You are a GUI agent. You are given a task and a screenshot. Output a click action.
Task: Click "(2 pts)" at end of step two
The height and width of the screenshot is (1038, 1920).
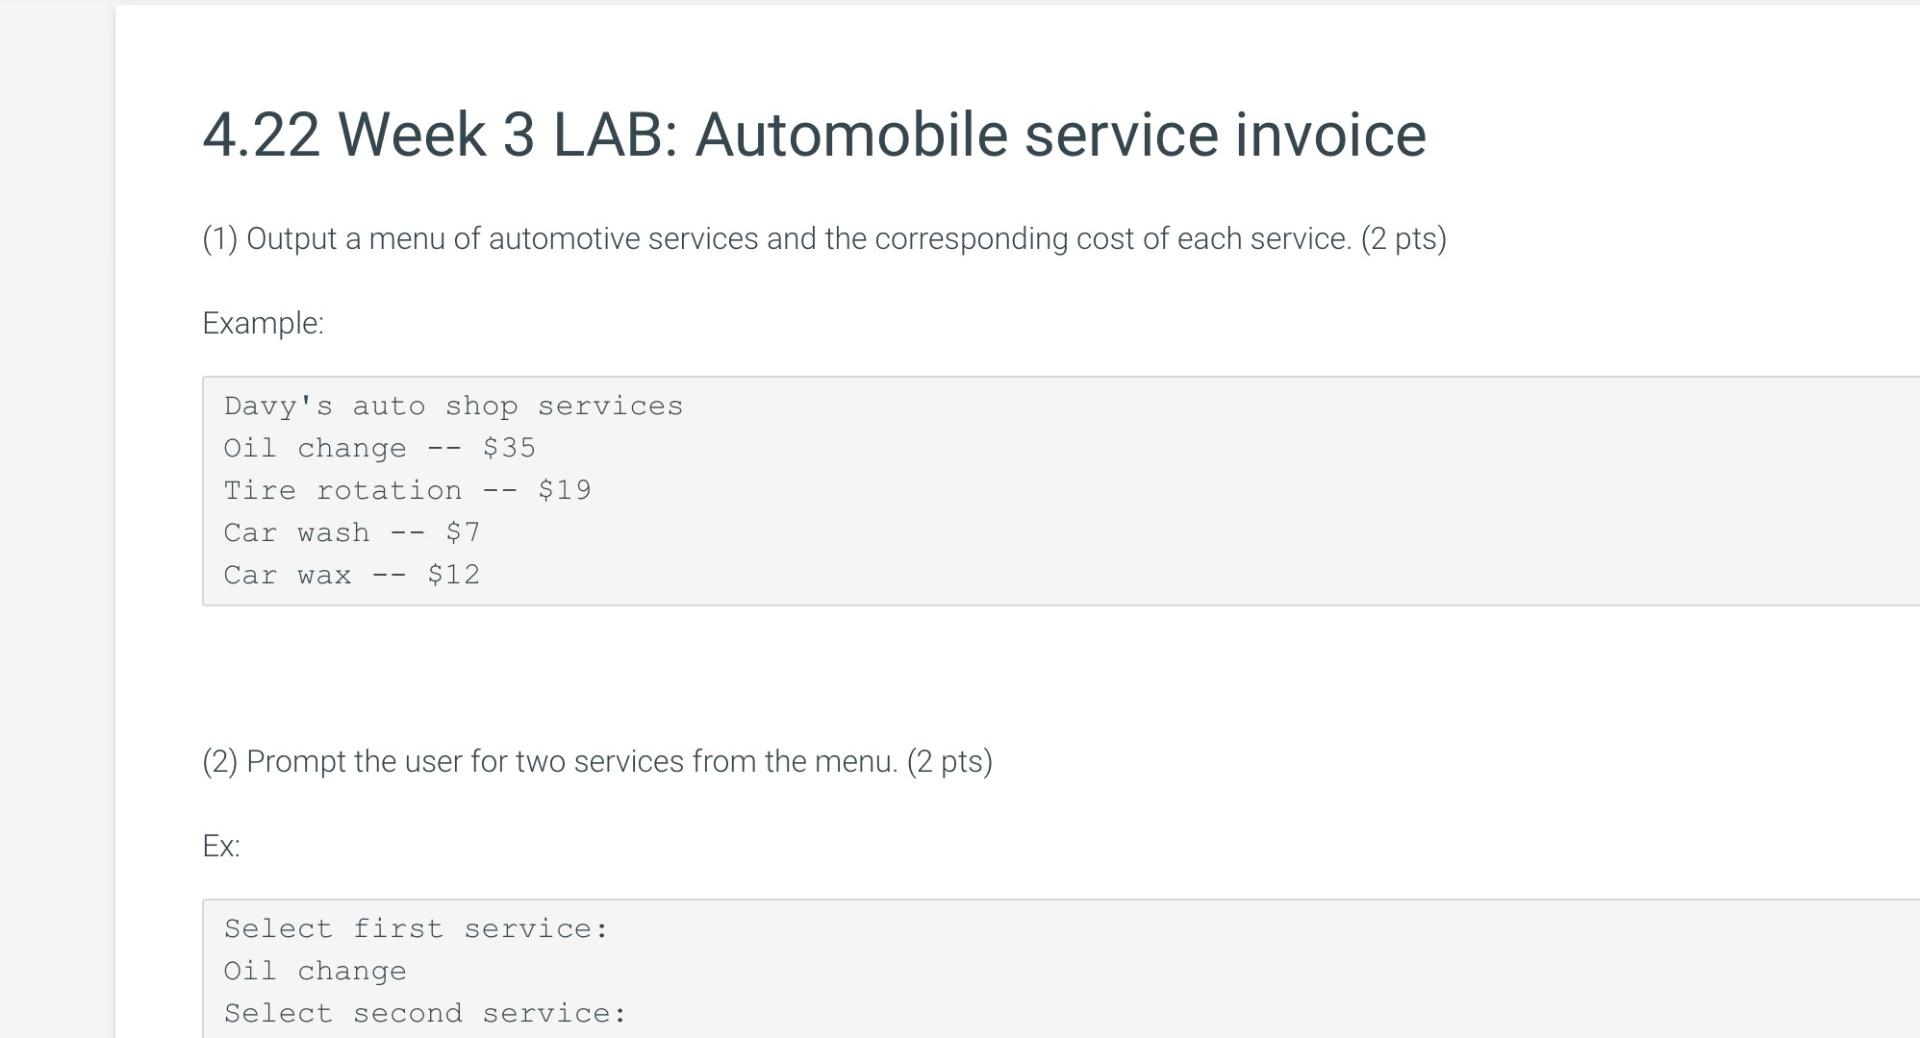click(x=949, y=762)
